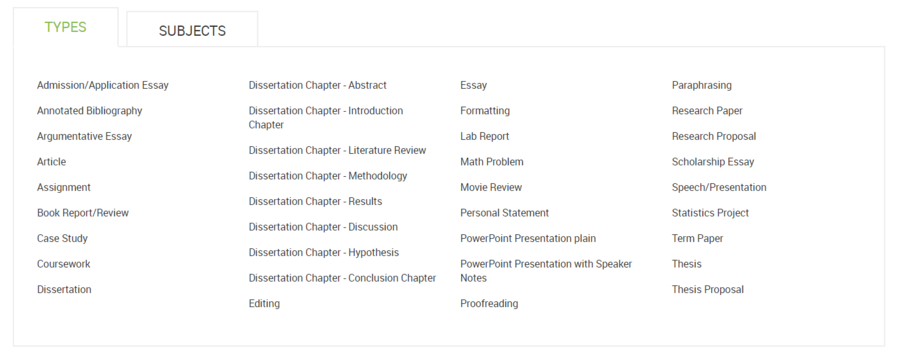
Task: Open the Statistics Project link
Action: tap(710, 213)
